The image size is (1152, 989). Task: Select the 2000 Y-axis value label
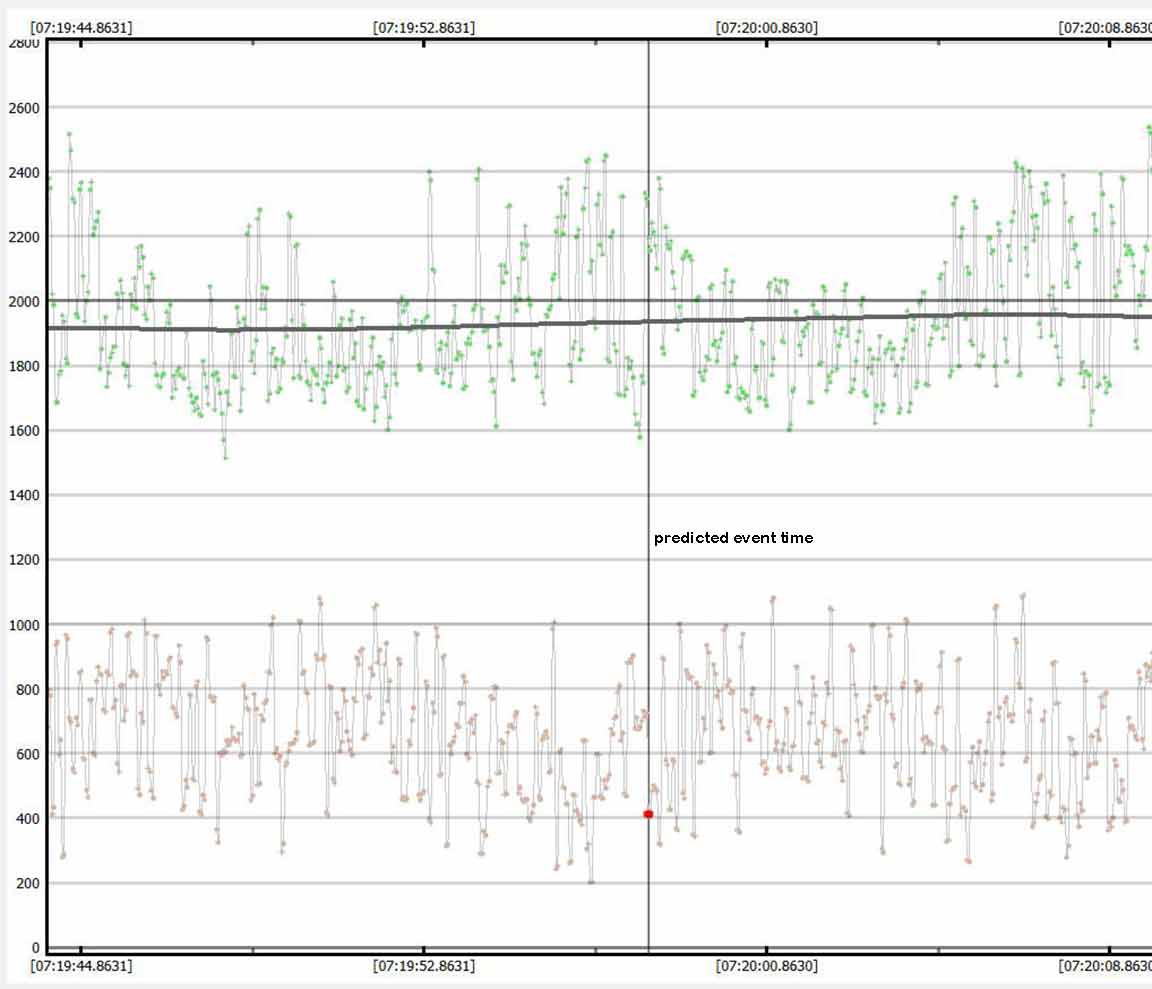click(20, 301)
